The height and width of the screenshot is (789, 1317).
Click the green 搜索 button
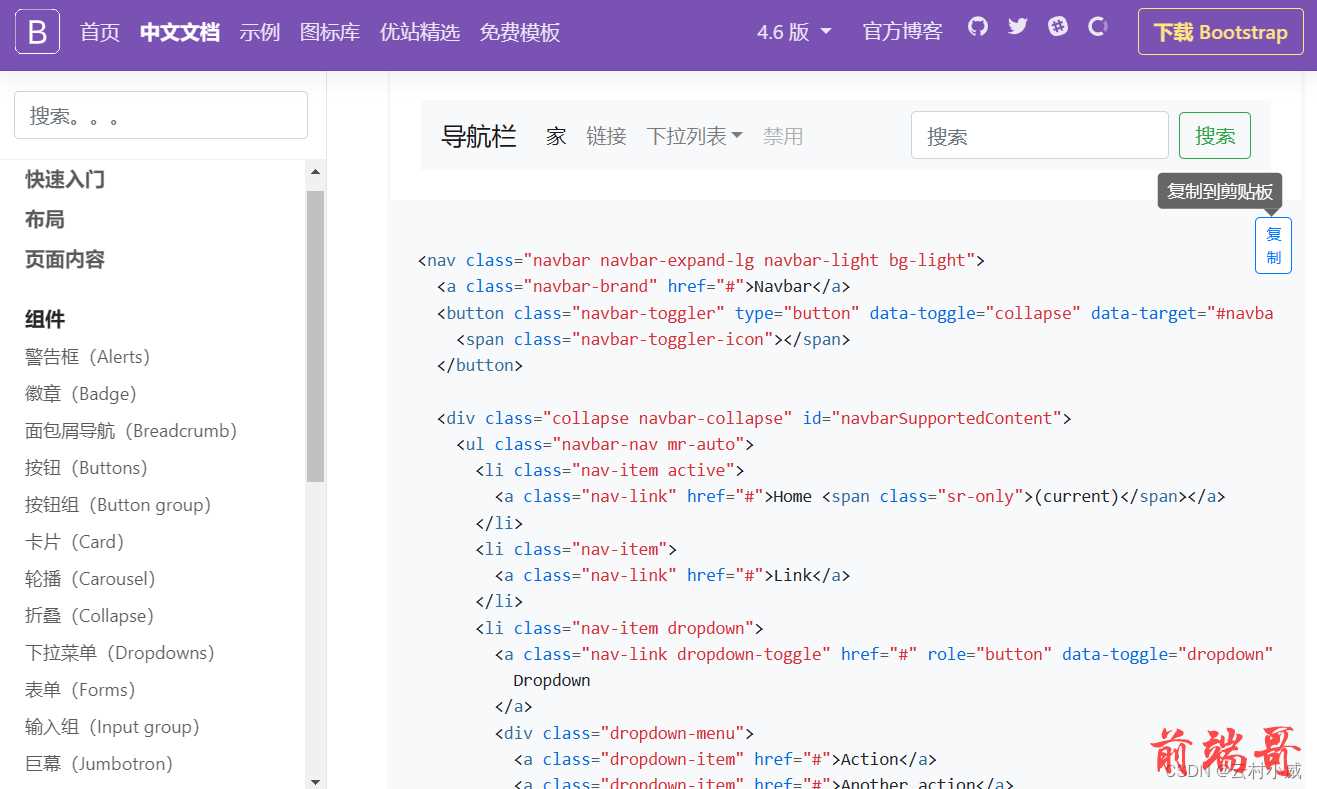pos(1214,136)
